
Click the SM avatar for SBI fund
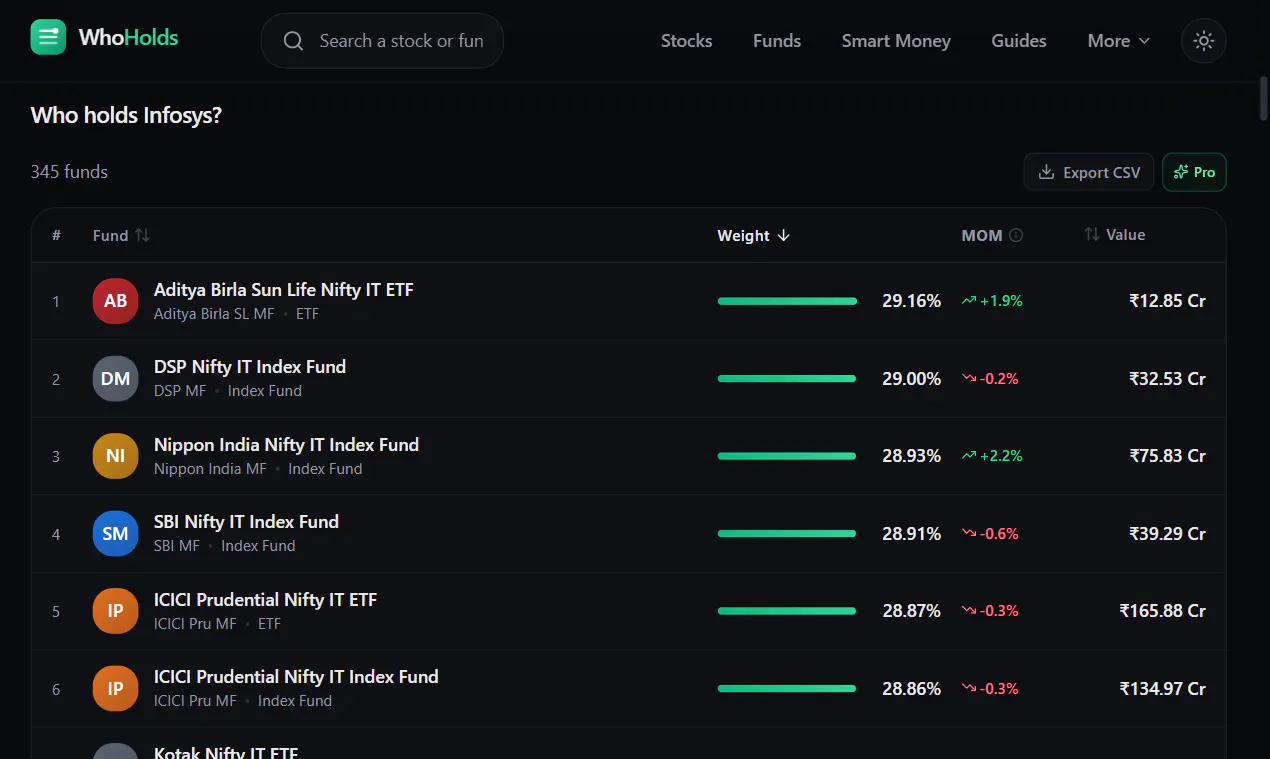click(116, 534)
